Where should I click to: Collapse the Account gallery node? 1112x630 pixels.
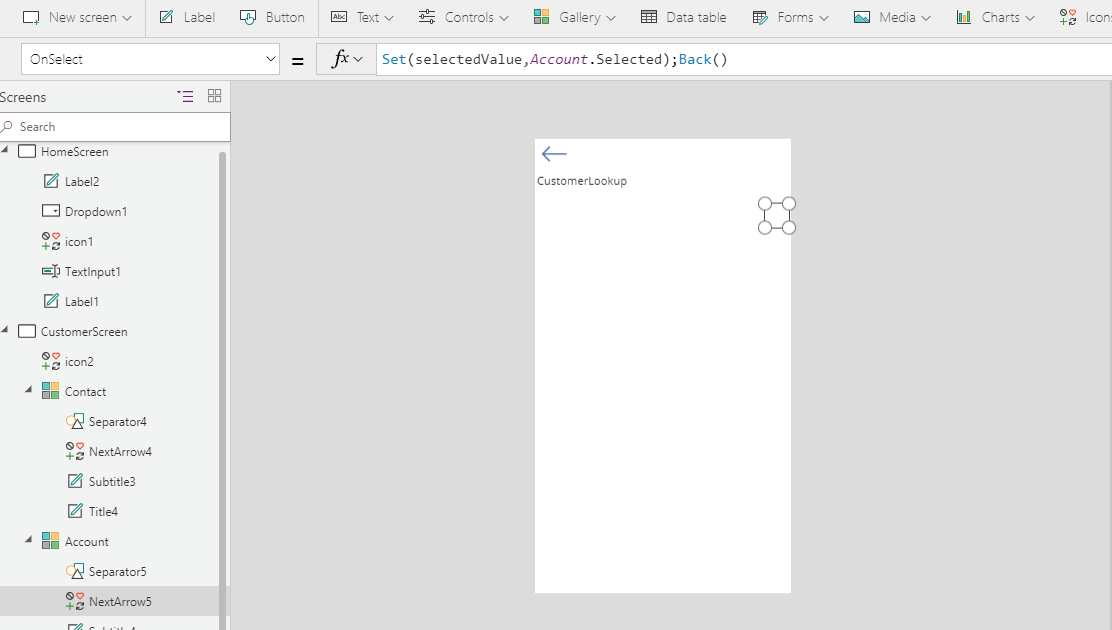tap(28, 540)
